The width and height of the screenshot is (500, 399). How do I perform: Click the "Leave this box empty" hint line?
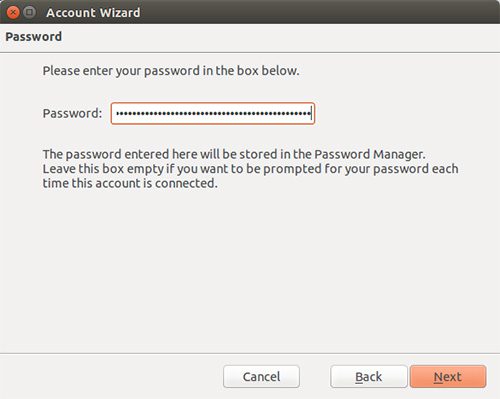(250, 169)
